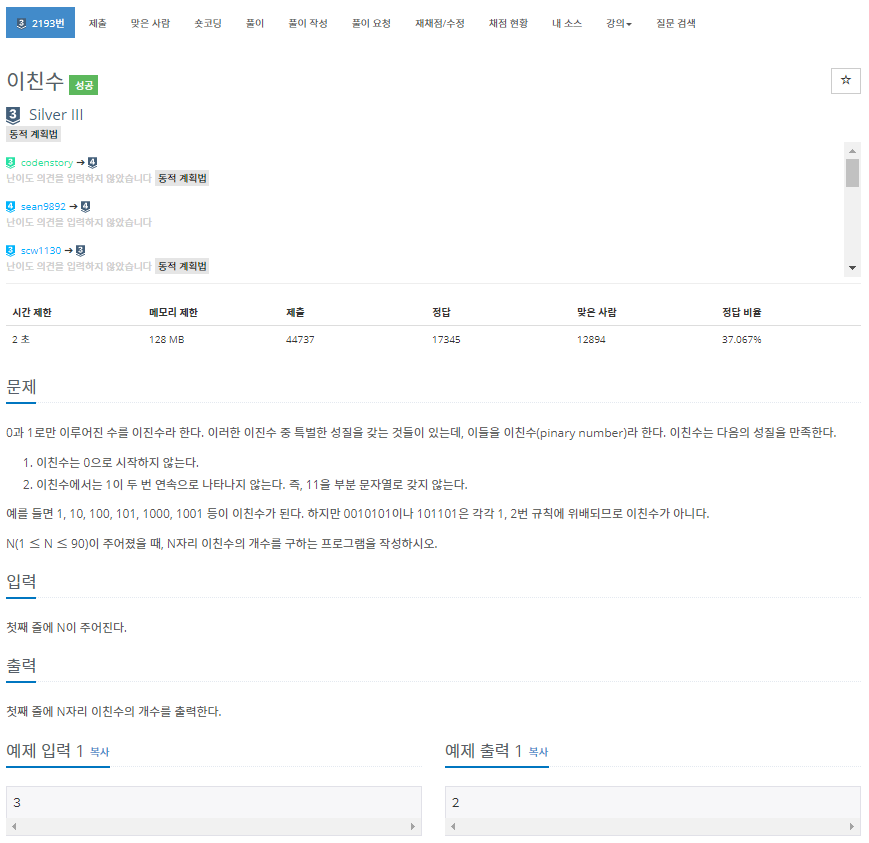This screenshot has width=869, height=843.
Task: Go to 풀이 작성 tab
Action: pos(308,23)
